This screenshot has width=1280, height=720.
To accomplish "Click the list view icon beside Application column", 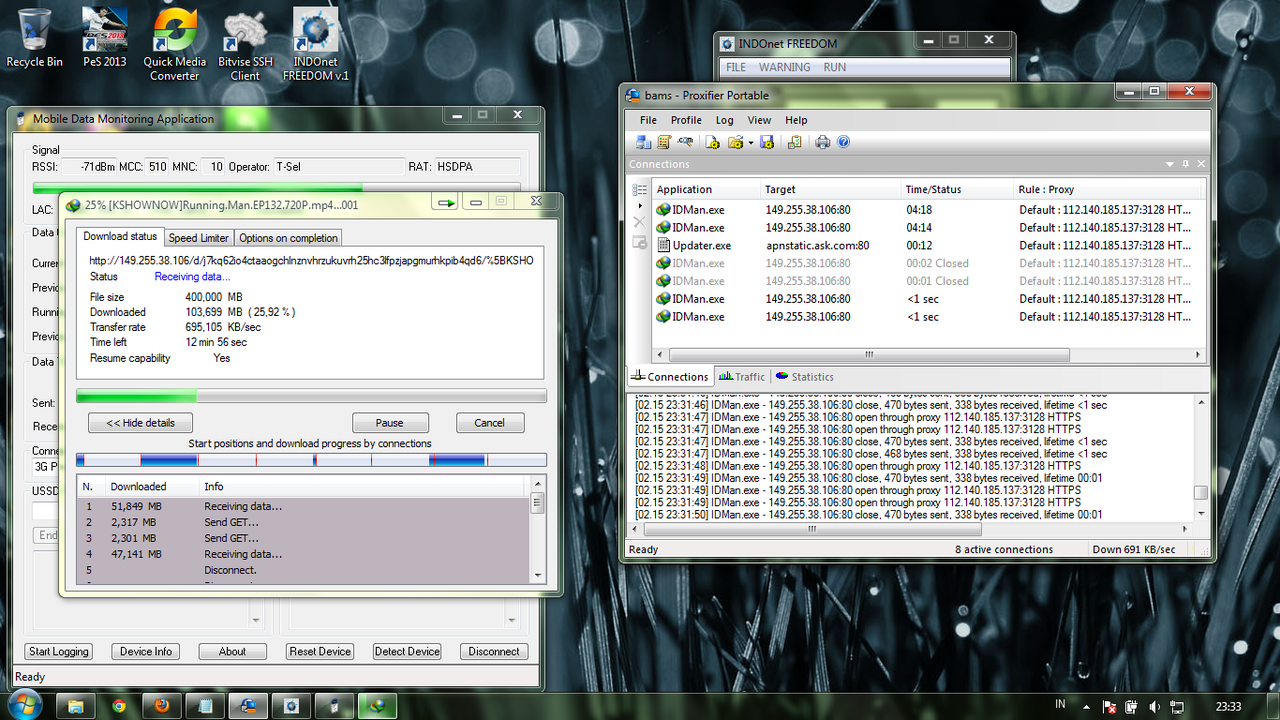I will (640, 189).
